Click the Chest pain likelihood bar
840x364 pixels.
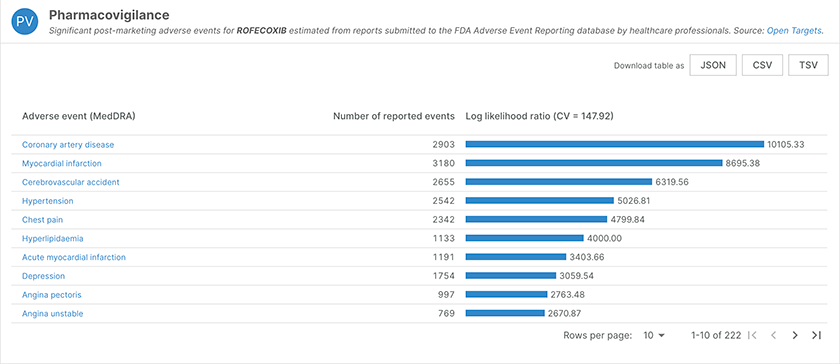coord(536,219)
